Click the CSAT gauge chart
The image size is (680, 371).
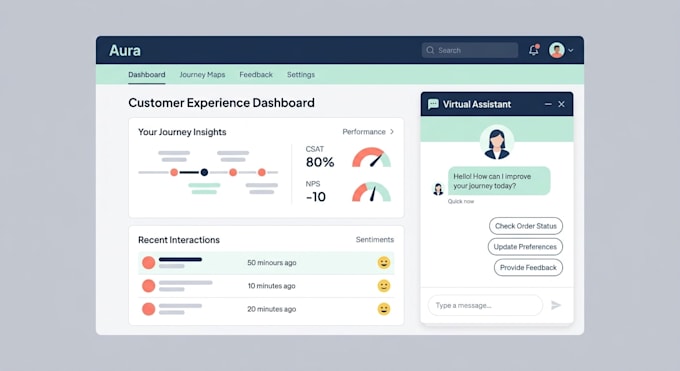pos(371,158)
